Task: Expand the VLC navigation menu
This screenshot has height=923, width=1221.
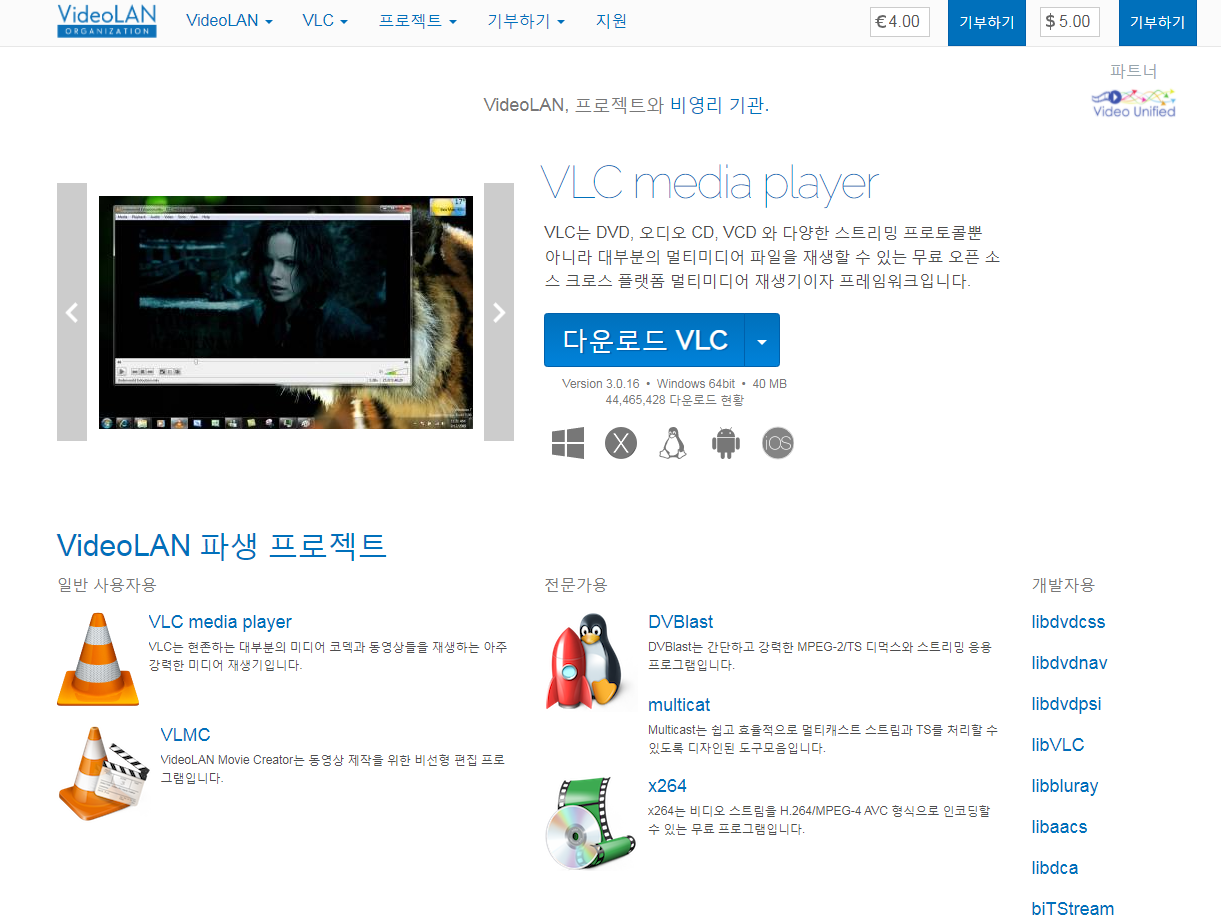Action: point(325,21)
